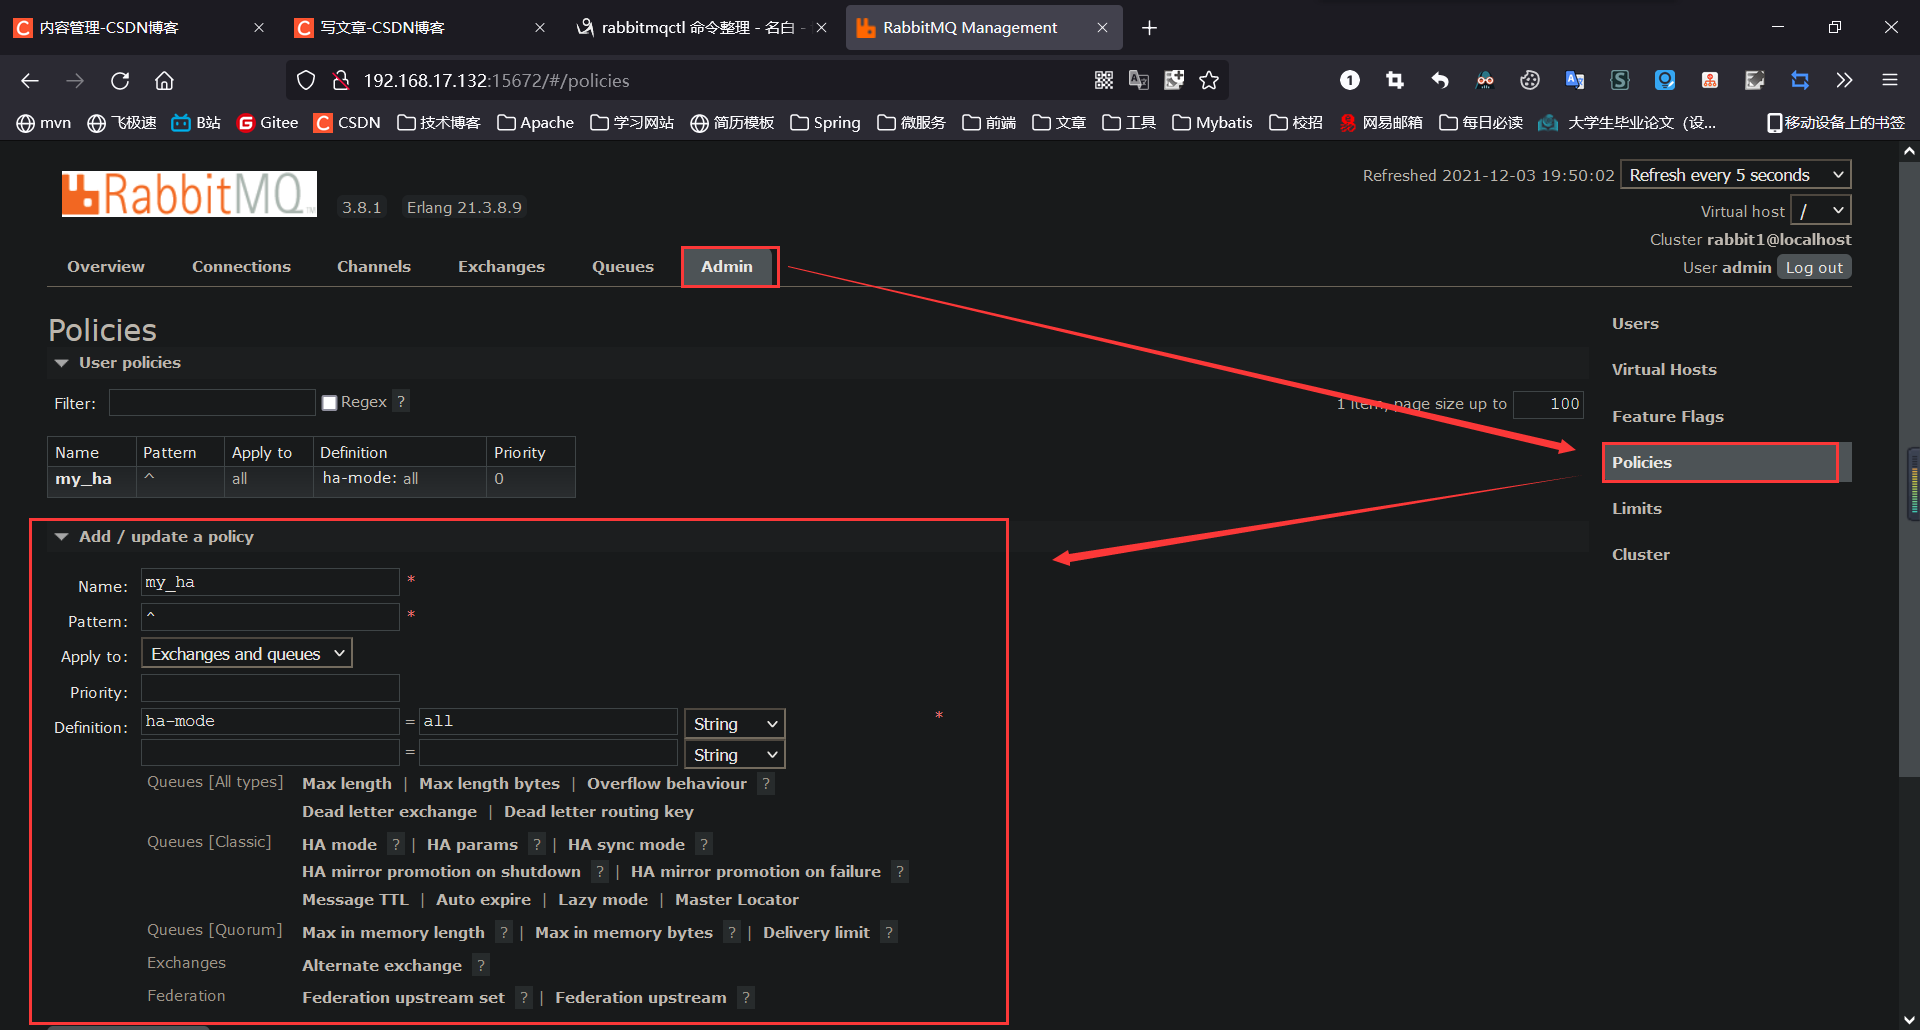This screenshot has height=1030, width=1920.
Task: Close the RabbitMQ Management browser tab
Action: coord(1102,28)
